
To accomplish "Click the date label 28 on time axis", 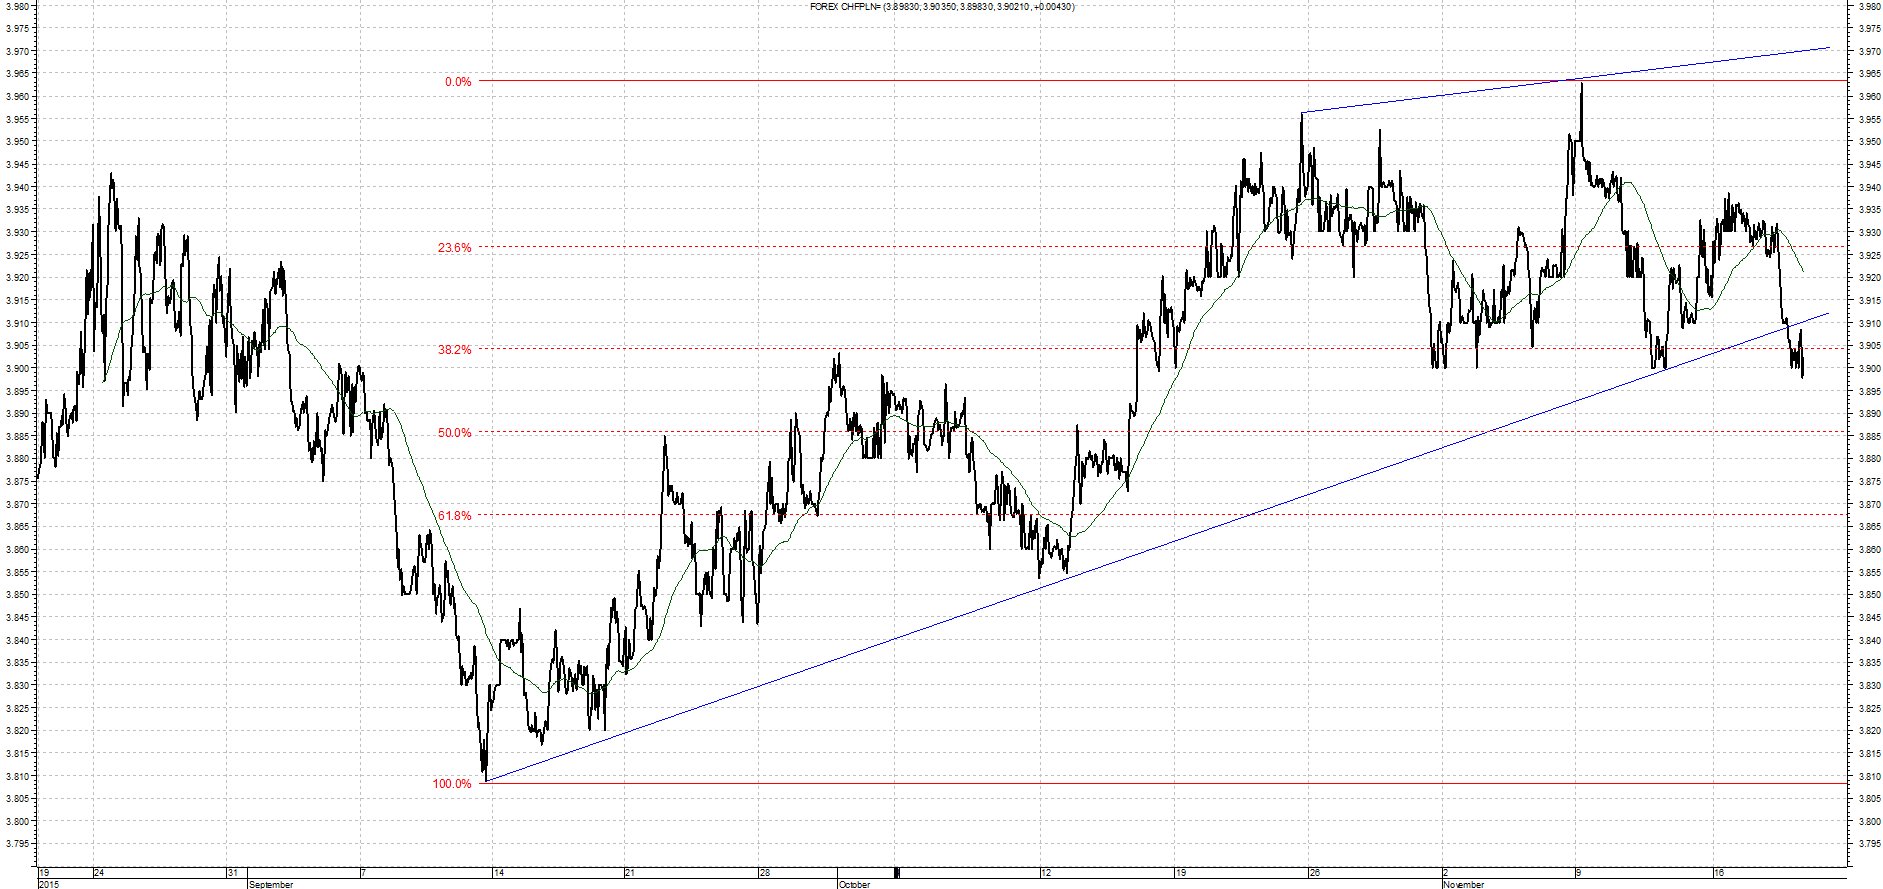I will pos(764,873).
